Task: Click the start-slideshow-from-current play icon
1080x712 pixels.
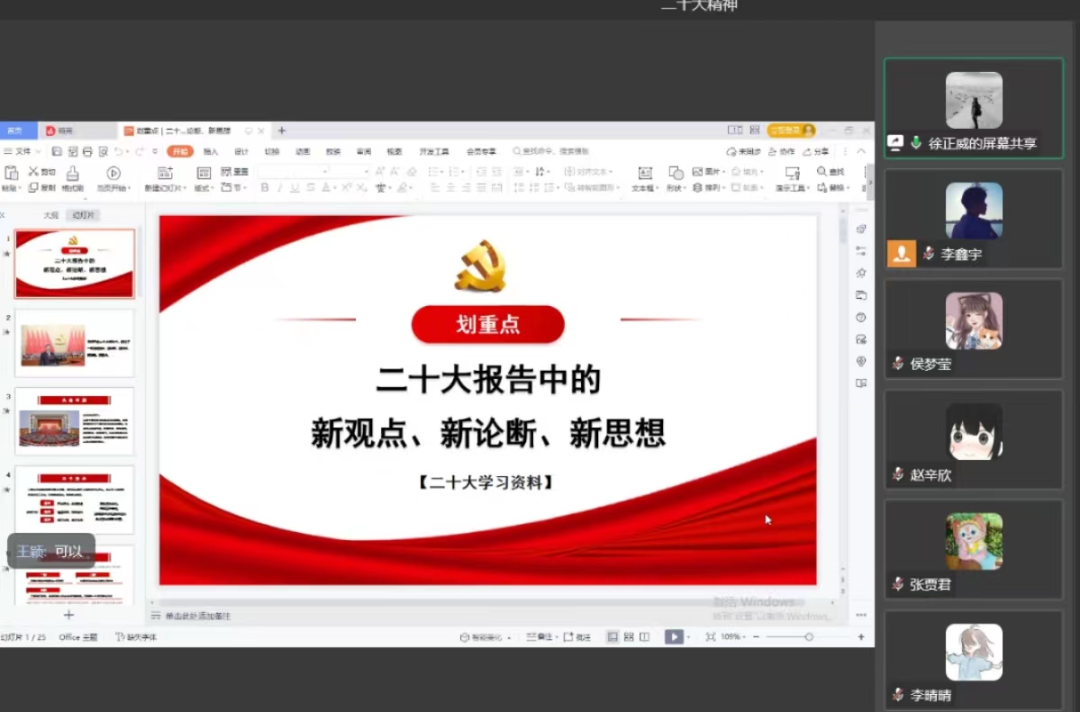Action: [114, 173]
